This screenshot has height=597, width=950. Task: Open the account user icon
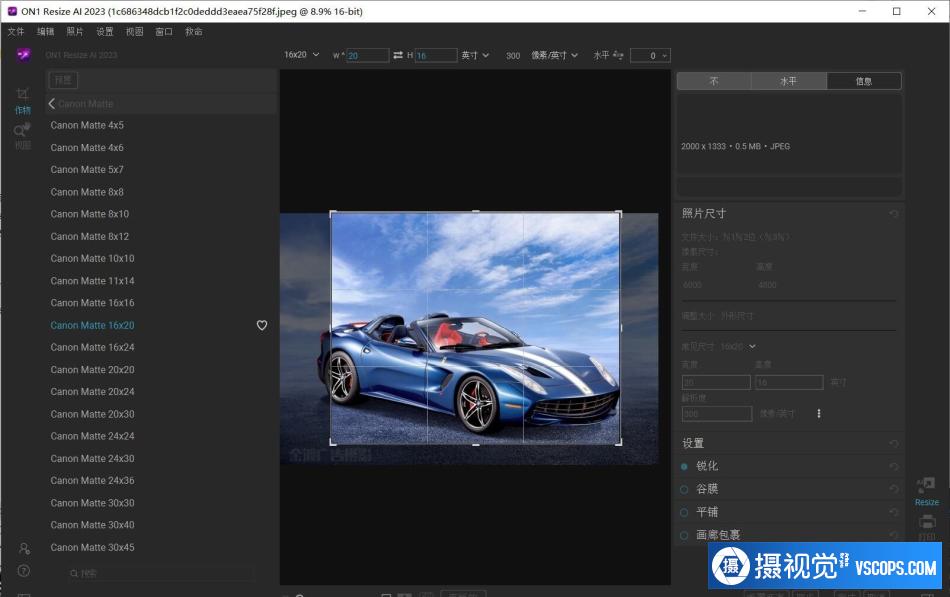(24, 548)
